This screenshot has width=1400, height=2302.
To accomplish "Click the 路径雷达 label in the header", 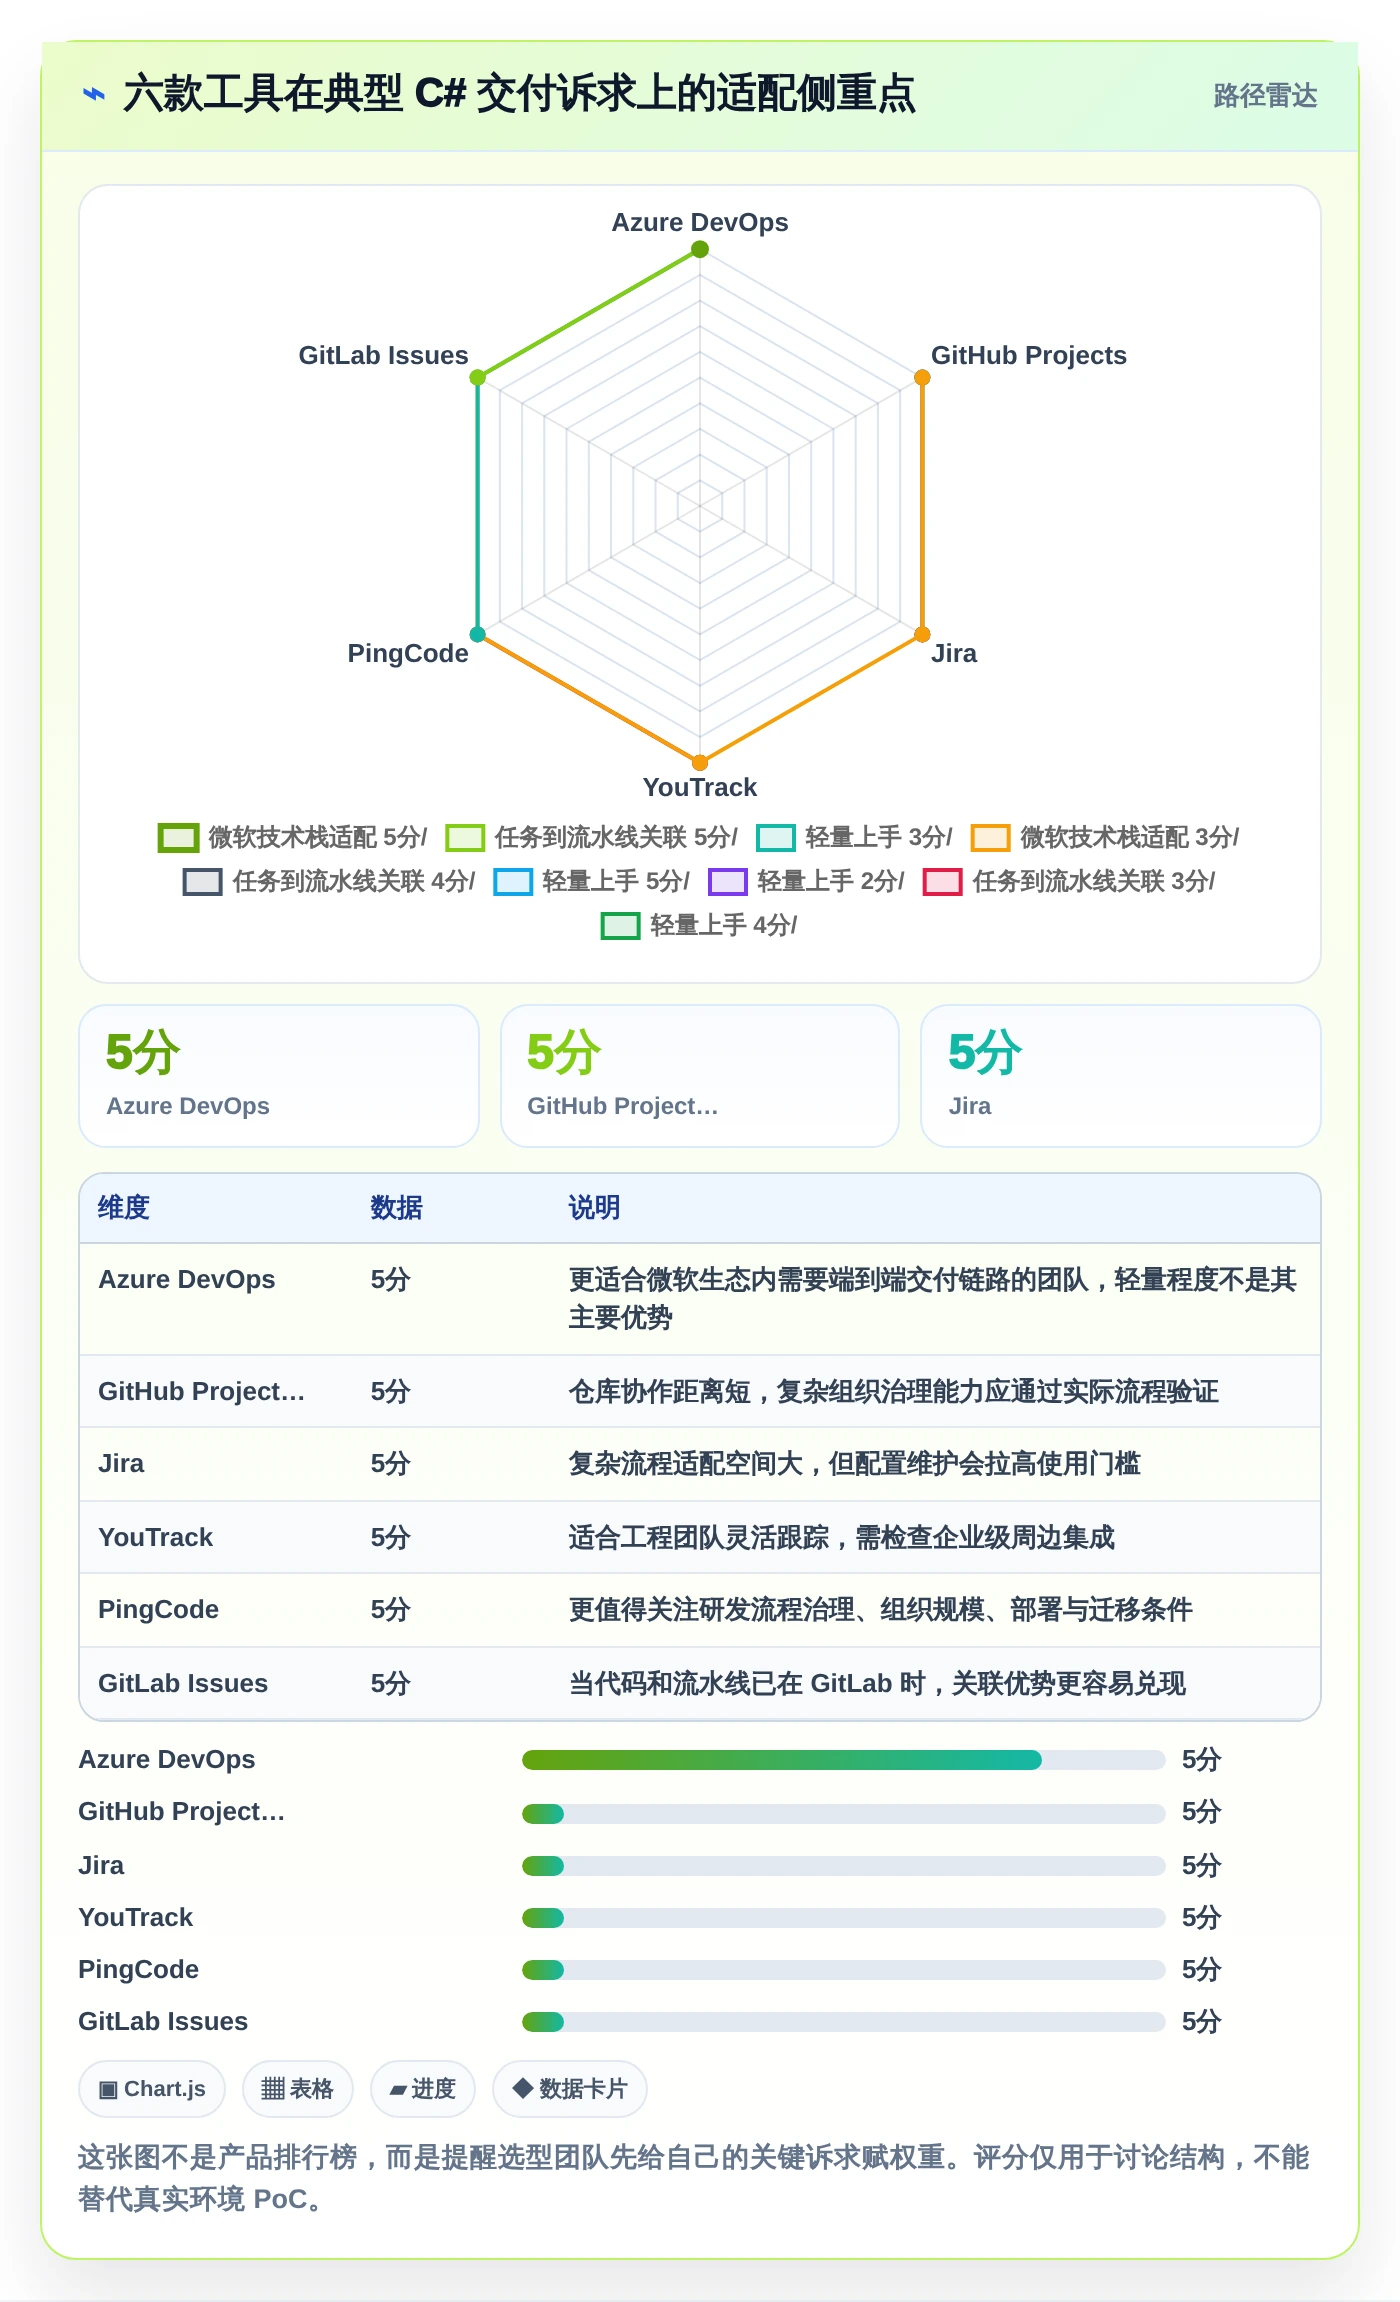I will 1265,95.
